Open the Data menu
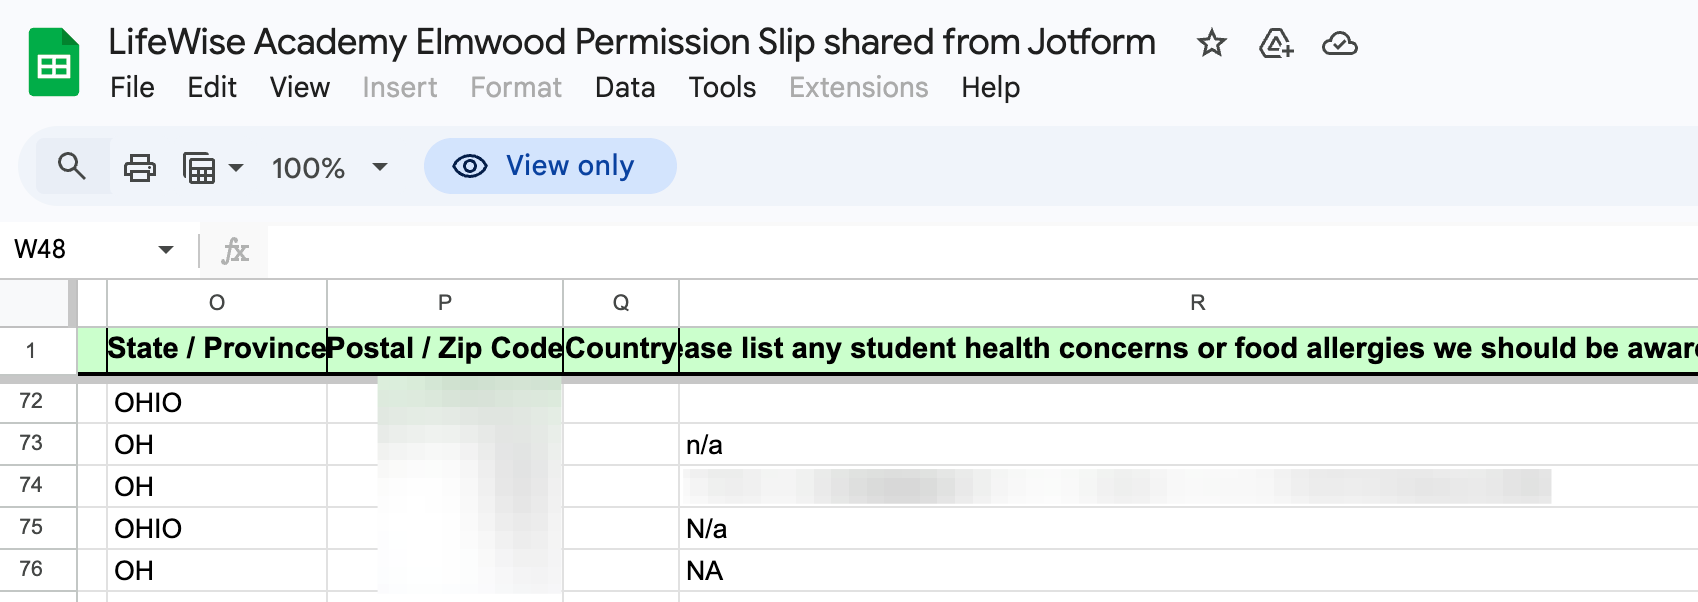The height and width of the screenshot is (602, 1698). point(625,88)
